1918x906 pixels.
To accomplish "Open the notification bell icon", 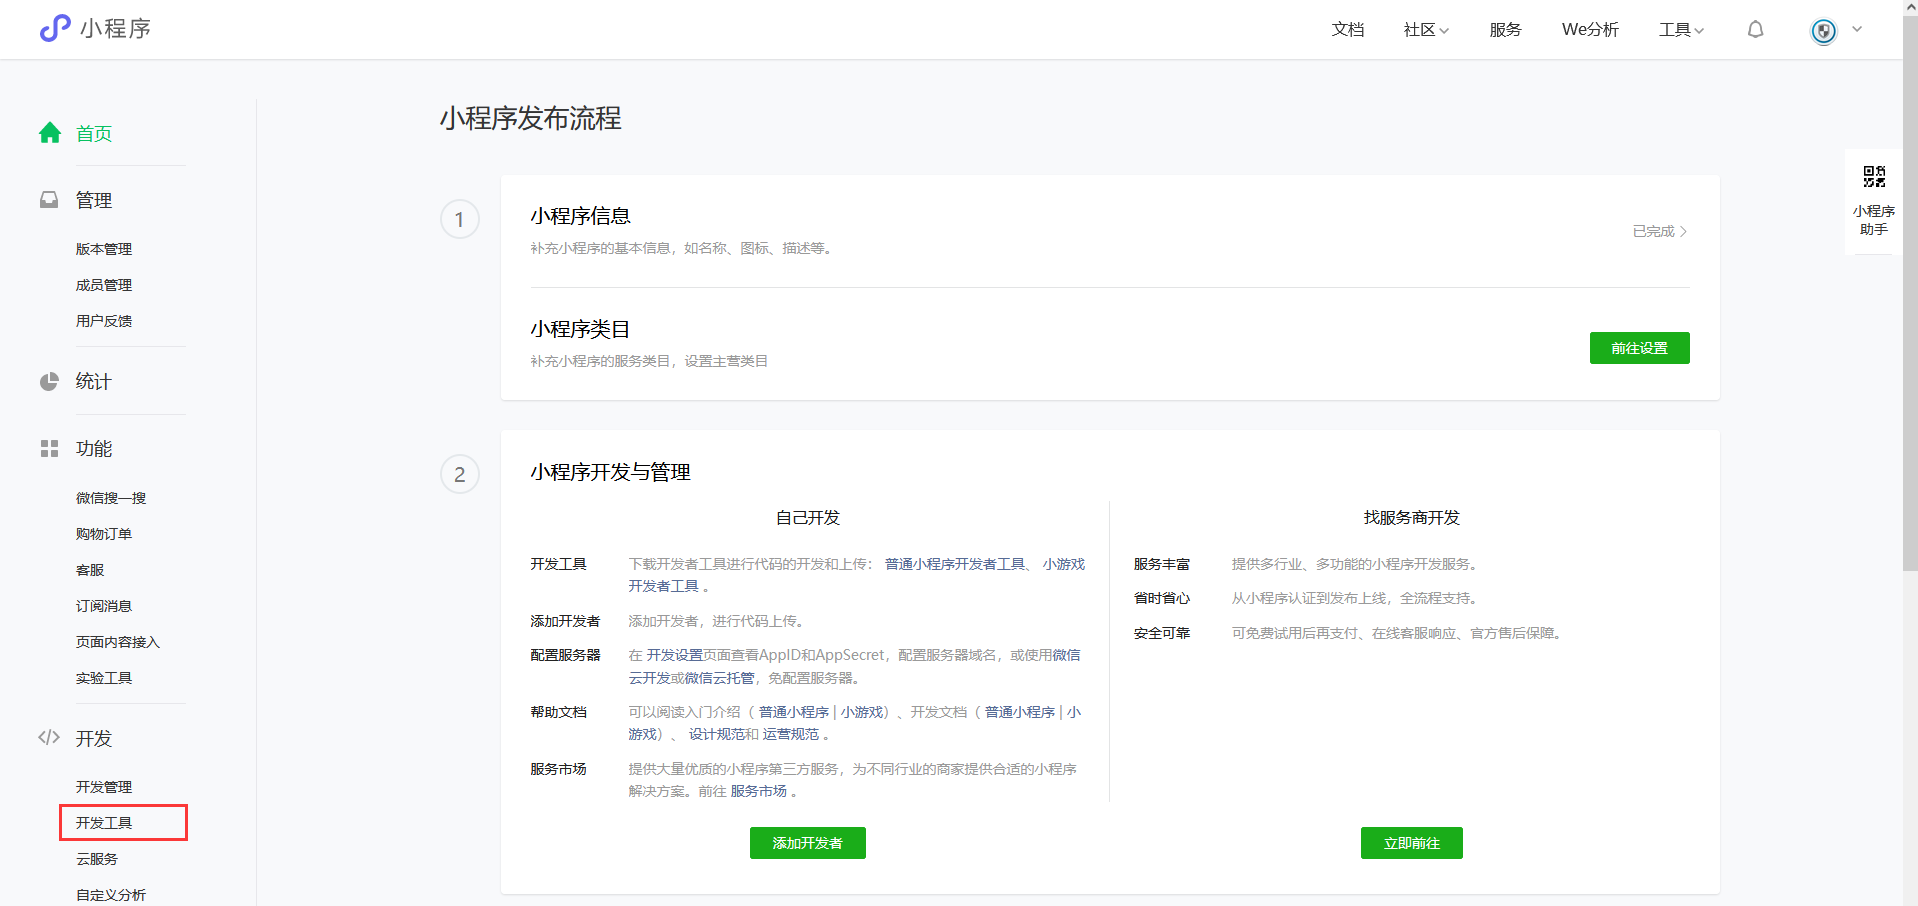I will point(1755,30).
